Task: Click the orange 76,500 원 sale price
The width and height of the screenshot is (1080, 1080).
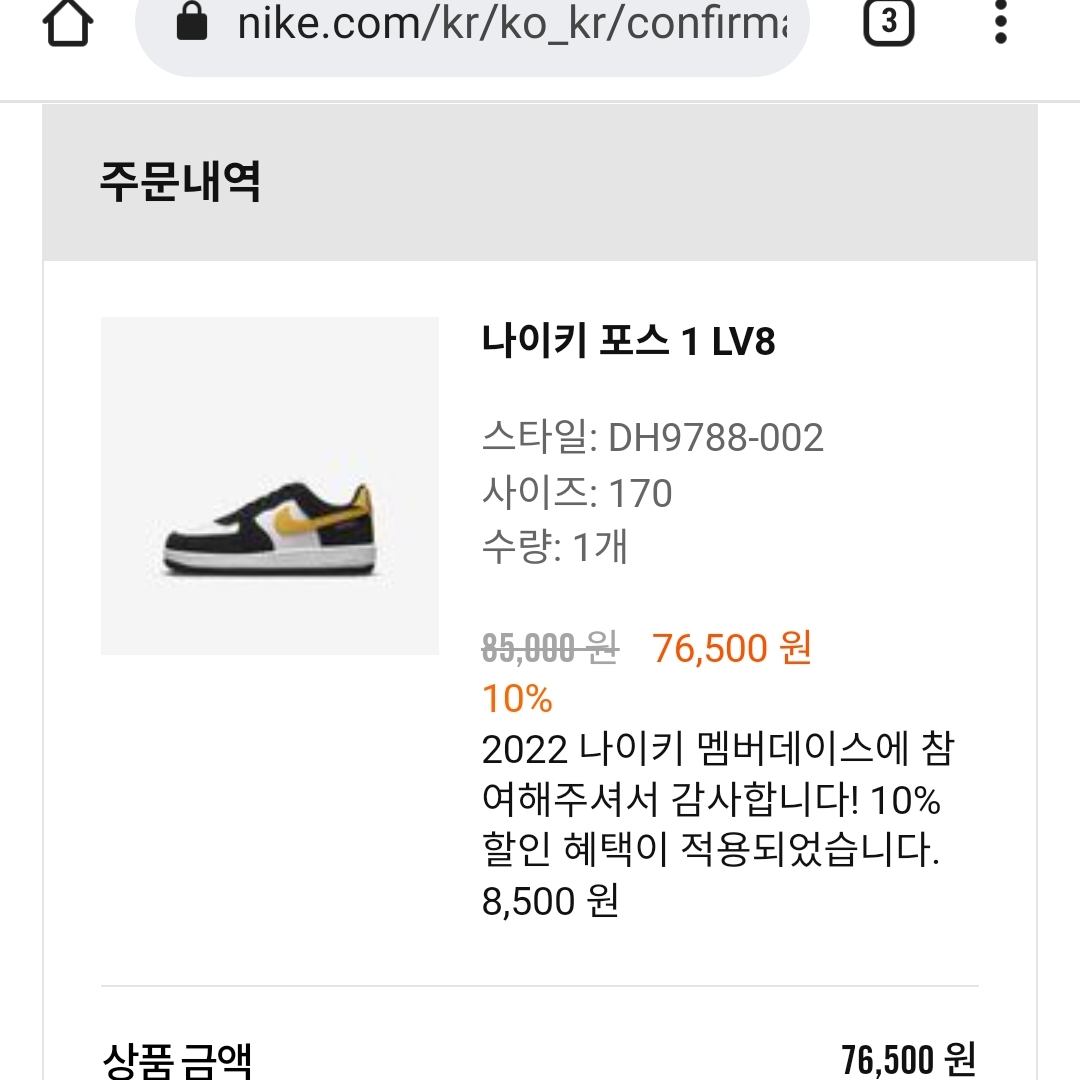Action: (732, 649)
